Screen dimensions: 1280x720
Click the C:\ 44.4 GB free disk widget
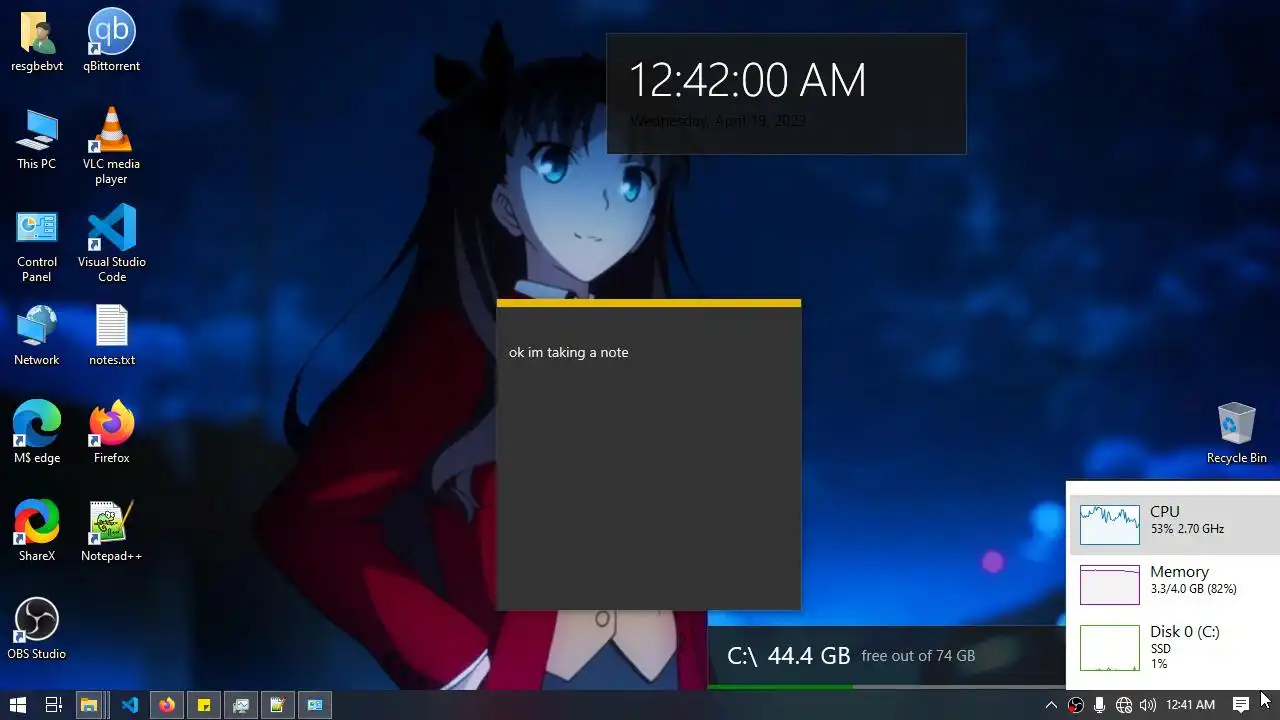[x=886, y=656]
